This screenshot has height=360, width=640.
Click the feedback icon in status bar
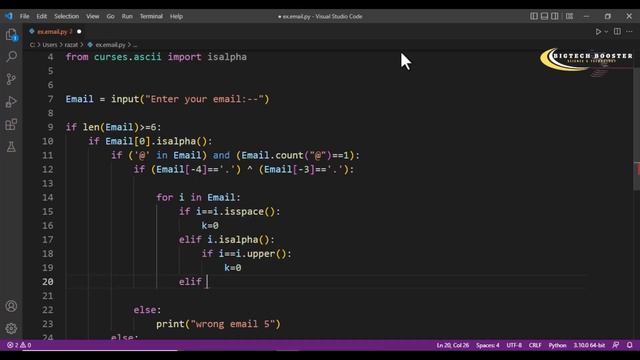[616, 345]
